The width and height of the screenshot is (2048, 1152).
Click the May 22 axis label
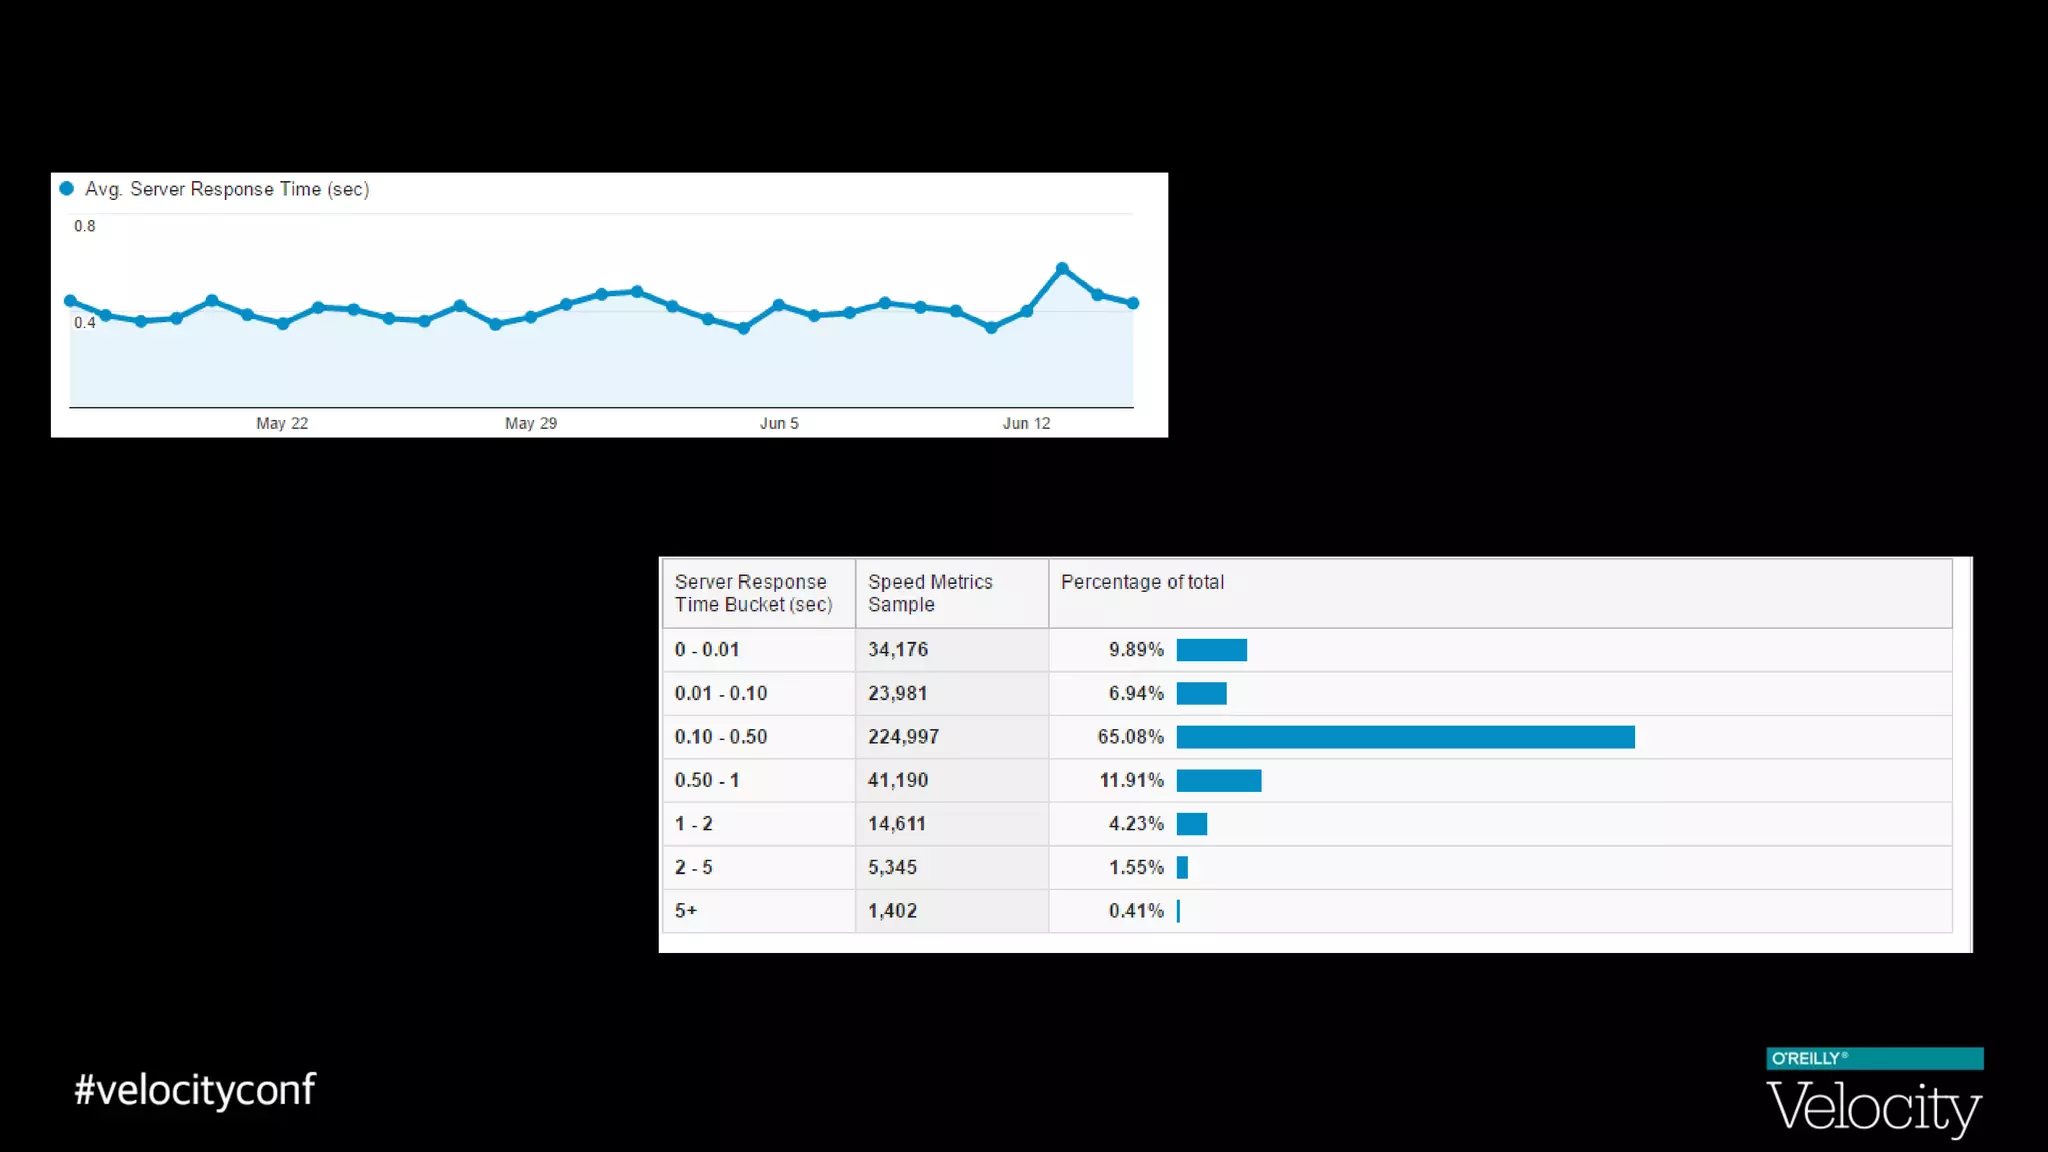pyautogui.click(x=282, y=423)
